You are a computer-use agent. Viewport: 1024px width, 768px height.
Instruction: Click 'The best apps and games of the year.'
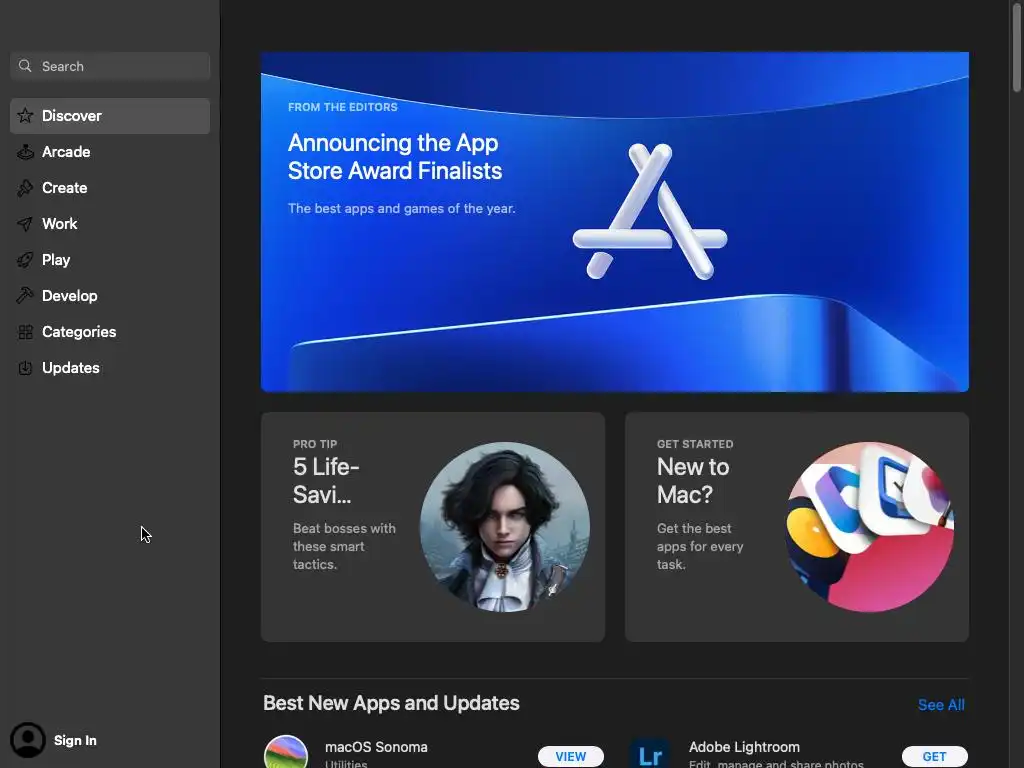tap(402, 208)
